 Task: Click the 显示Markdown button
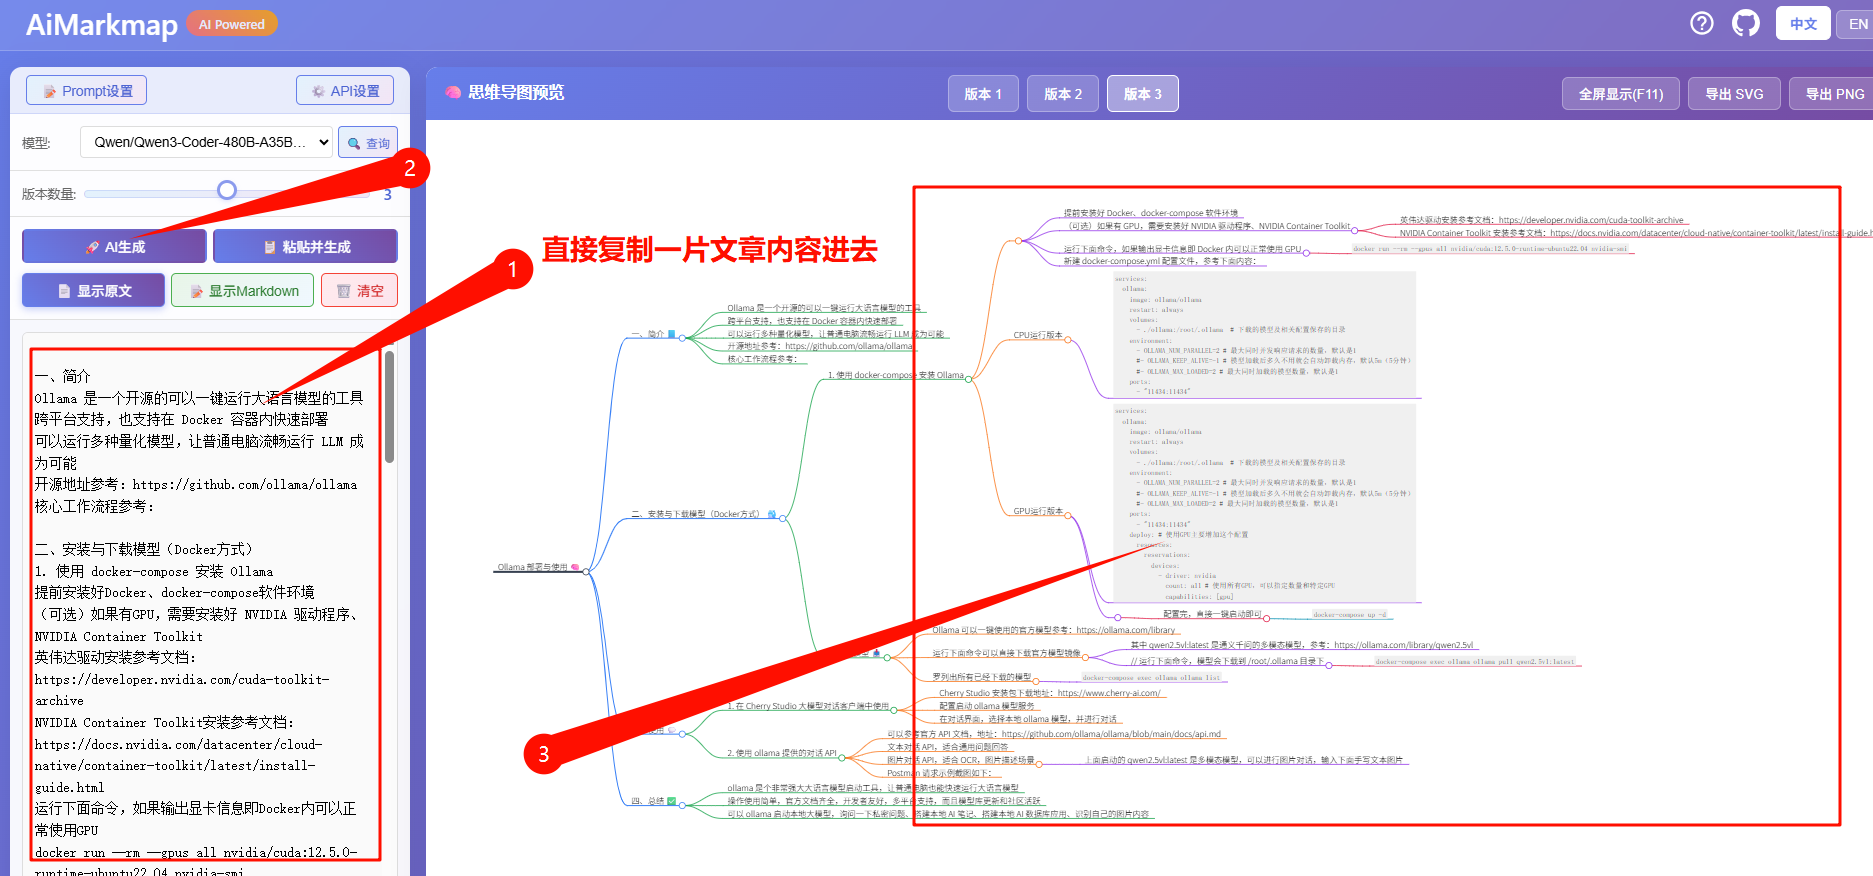click(x=243, y=290)
